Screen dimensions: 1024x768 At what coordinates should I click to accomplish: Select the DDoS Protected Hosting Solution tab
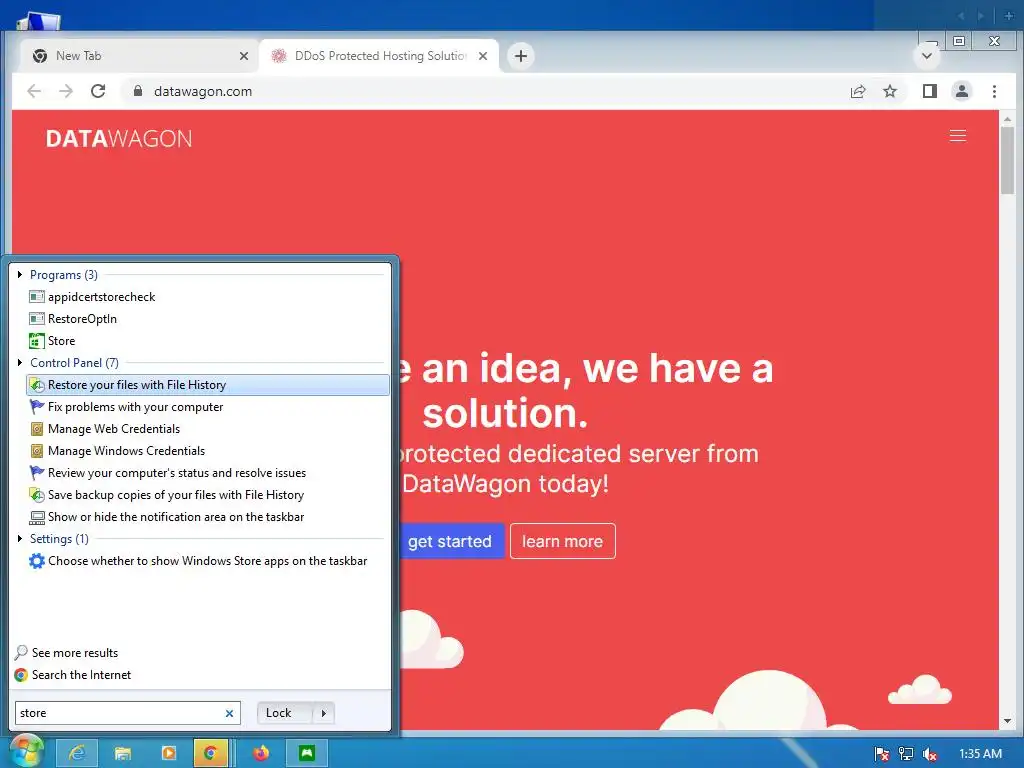point(379,56)
